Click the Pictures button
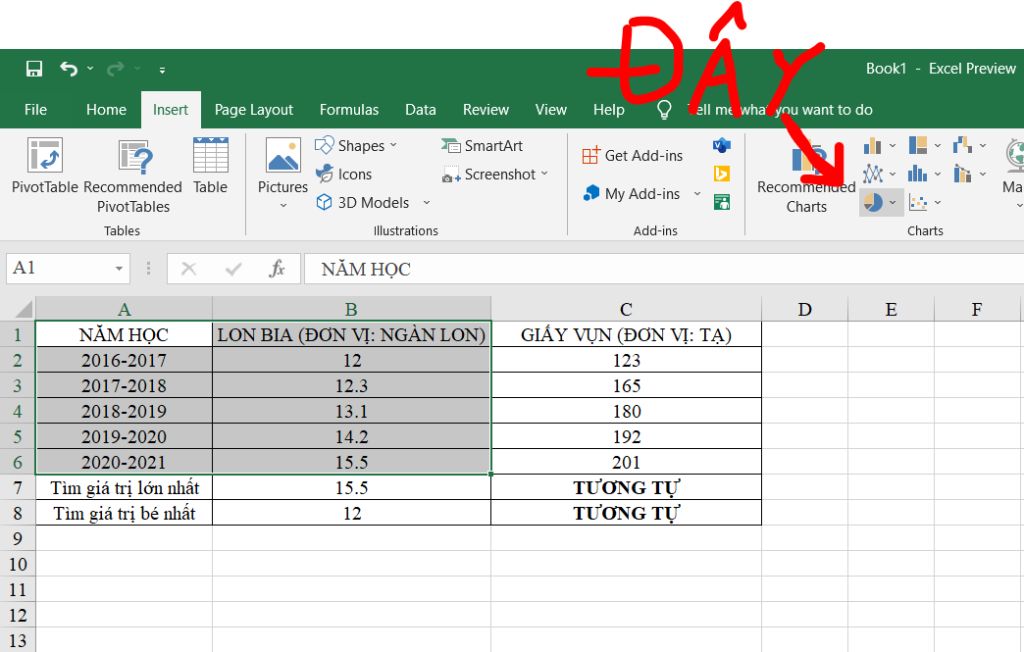This screenshot has height=652, width=1024. pyautogui.click(x=283, y=173)
